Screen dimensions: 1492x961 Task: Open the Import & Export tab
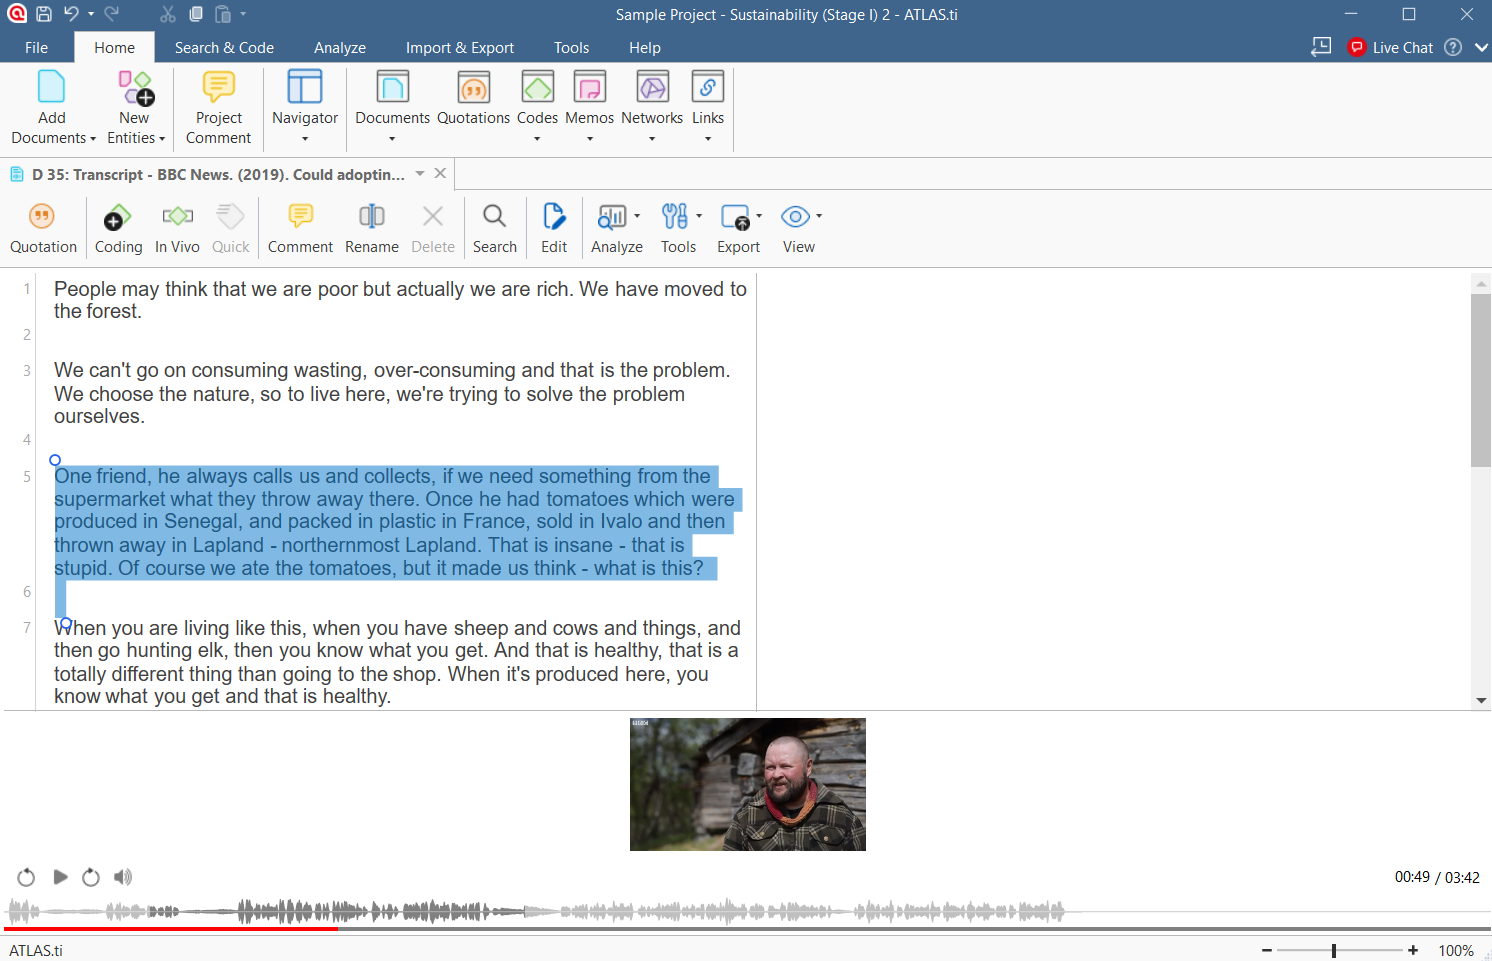pyautogui.click(x=459, y=47)
